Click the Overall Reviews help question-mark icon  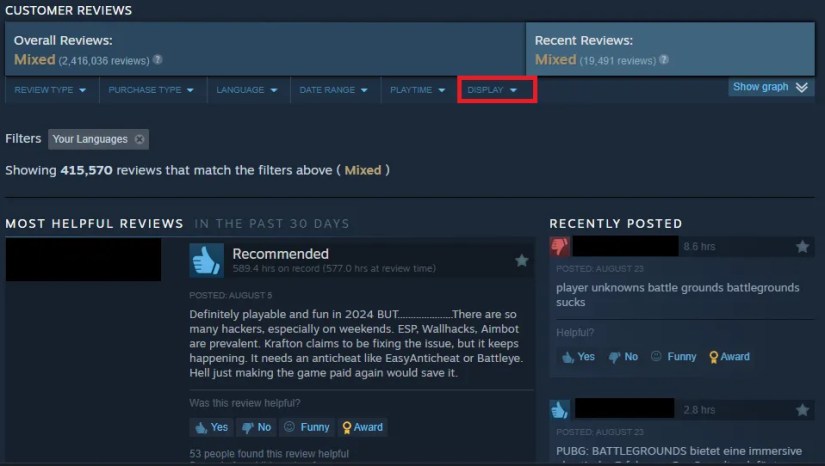click(157, 60)
